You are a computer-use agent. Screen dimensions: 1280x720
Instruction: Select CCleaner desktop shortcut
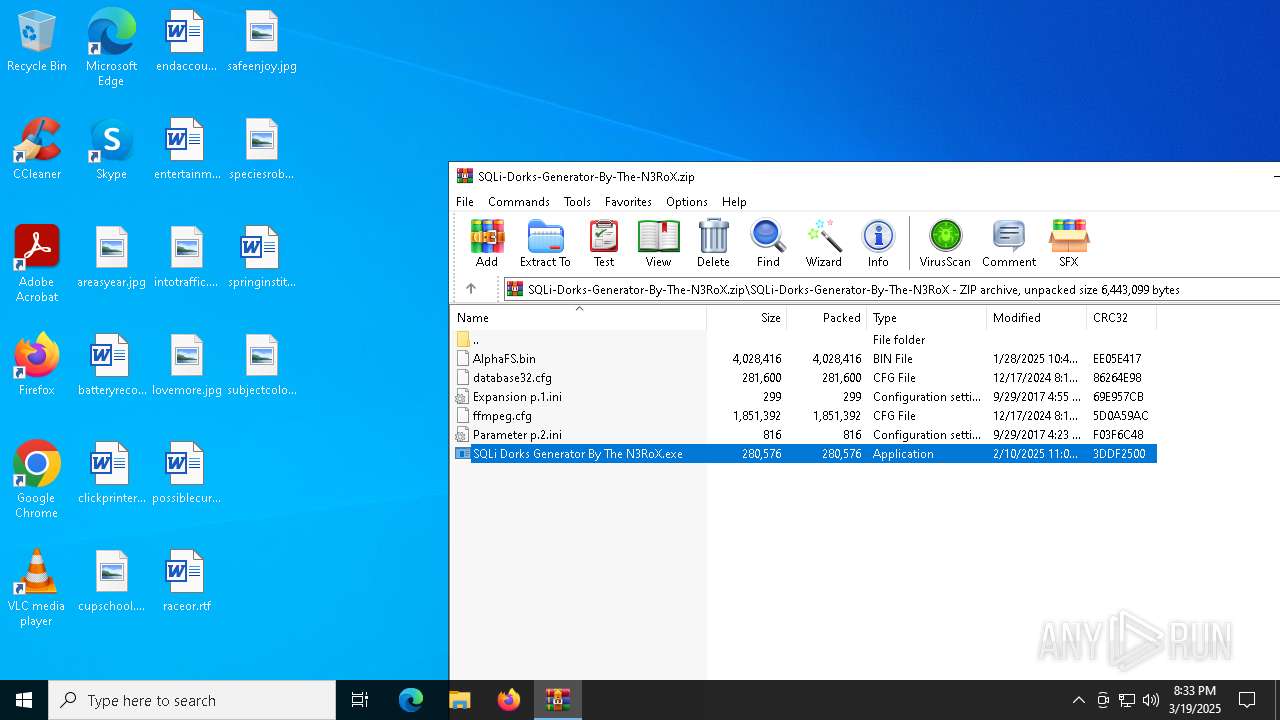click(37, 150)
